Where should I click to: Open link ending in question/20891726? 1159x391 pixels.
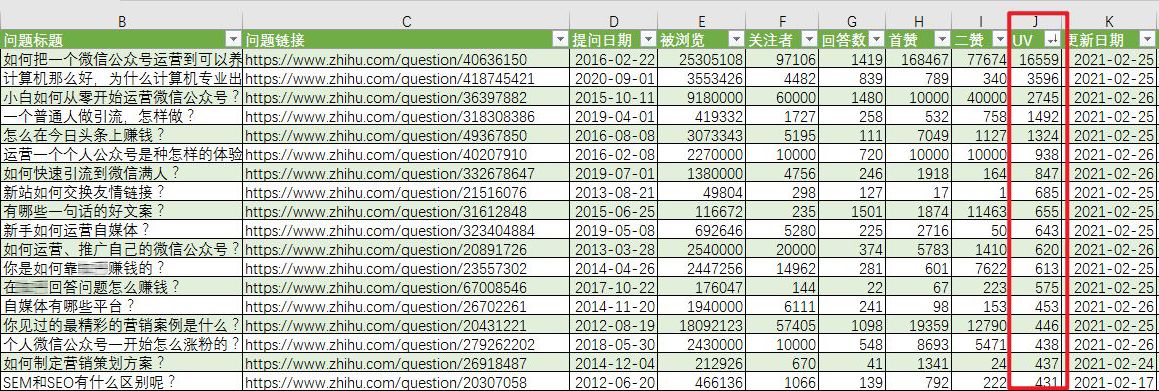(x=386, y=251)
